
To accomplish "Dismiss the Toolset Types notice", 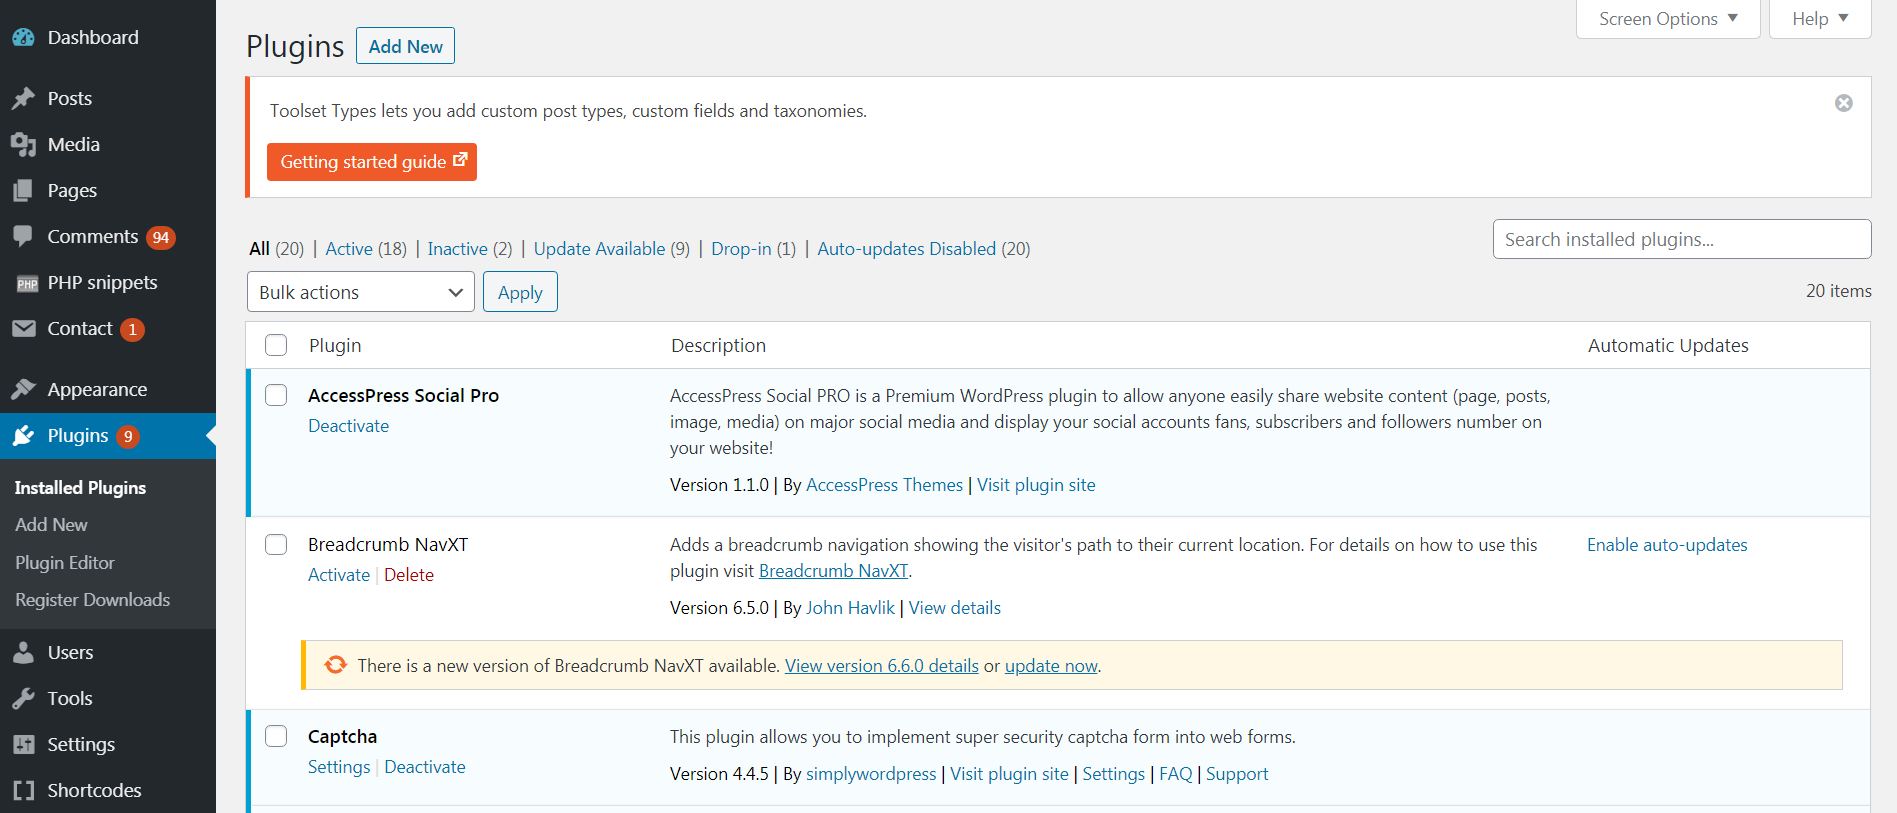I will point(1844,103).
